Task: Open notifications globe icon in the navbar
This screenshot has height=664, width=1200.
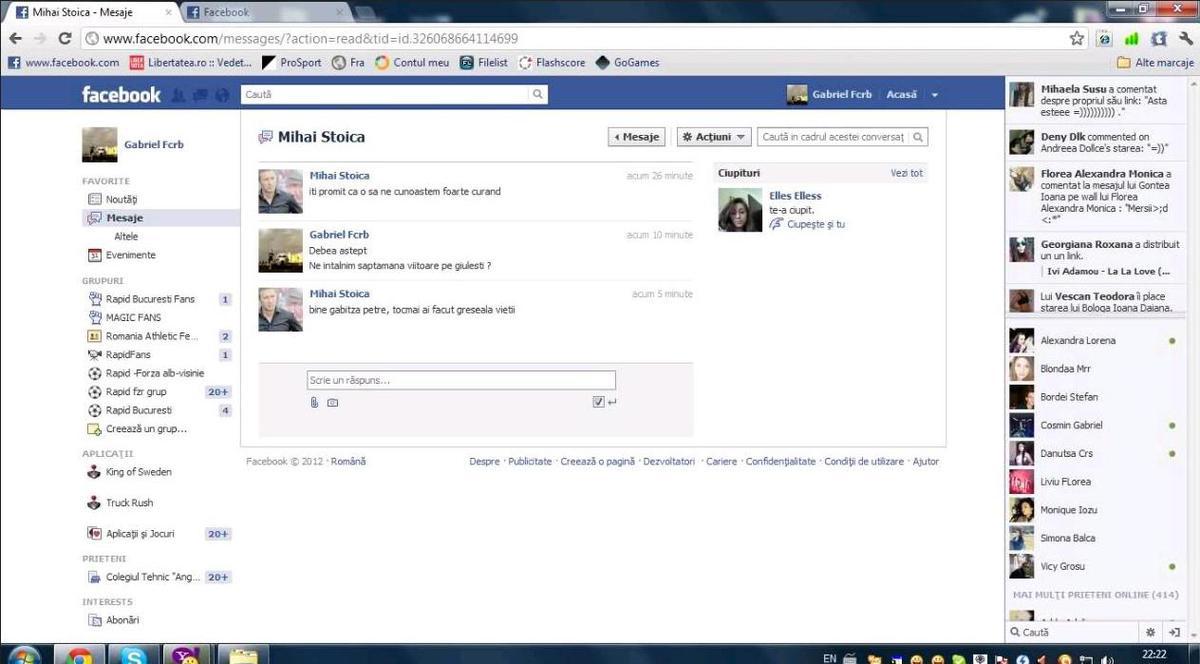Action: (221, 94)
